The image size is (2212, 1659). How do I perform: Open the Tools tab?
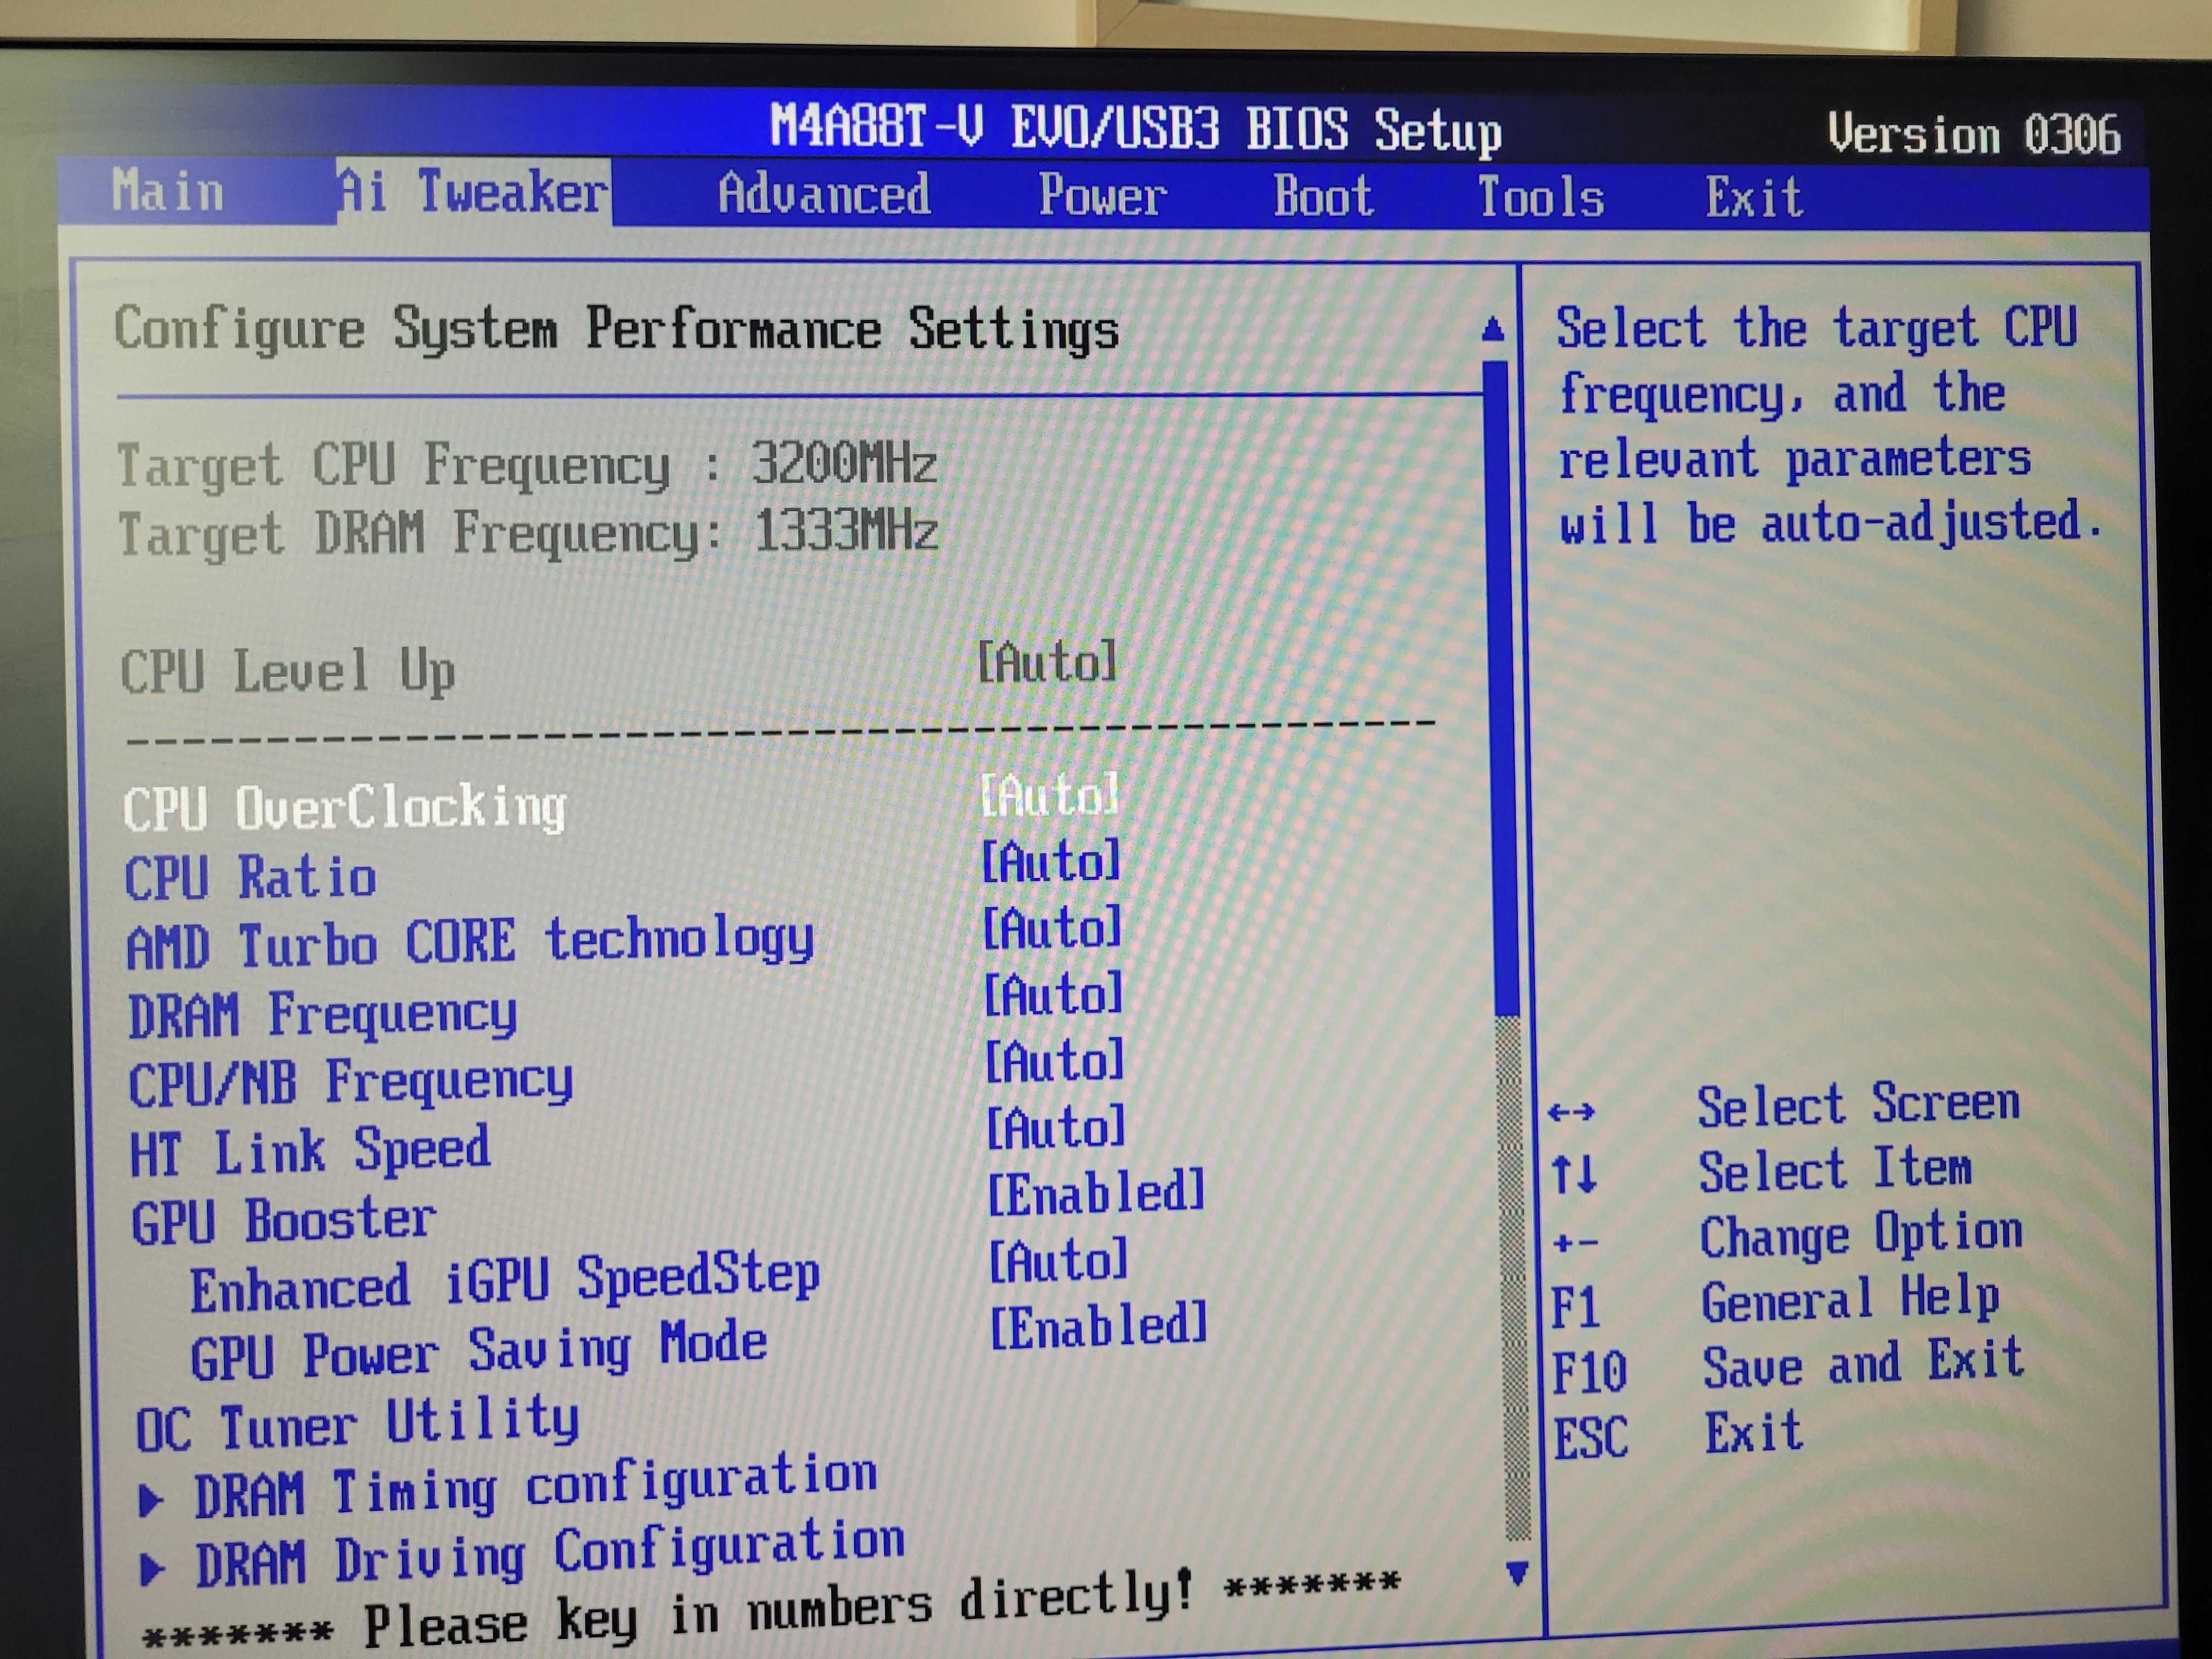pyautogui.click(x=1541, y=197)
